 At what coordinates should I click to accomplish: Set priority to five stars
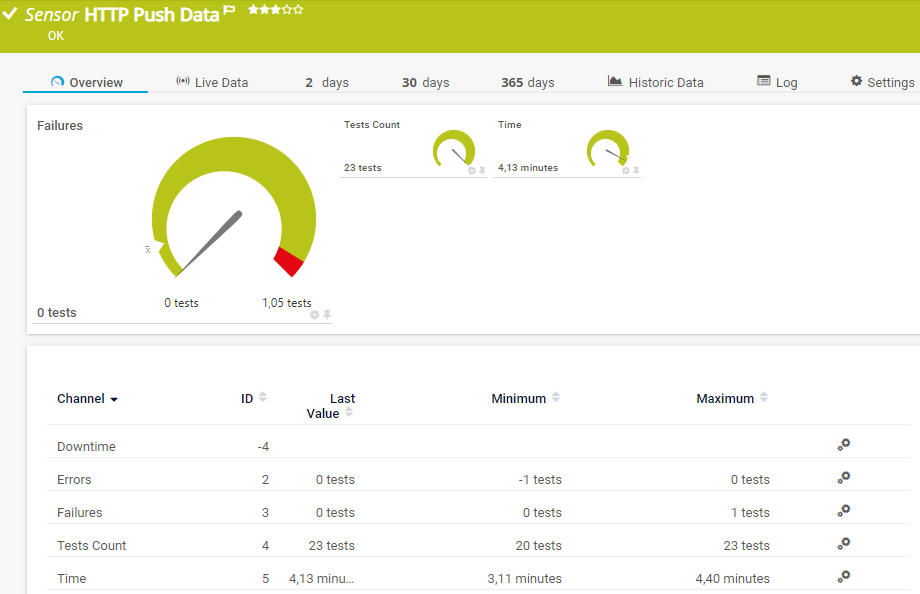298,10
